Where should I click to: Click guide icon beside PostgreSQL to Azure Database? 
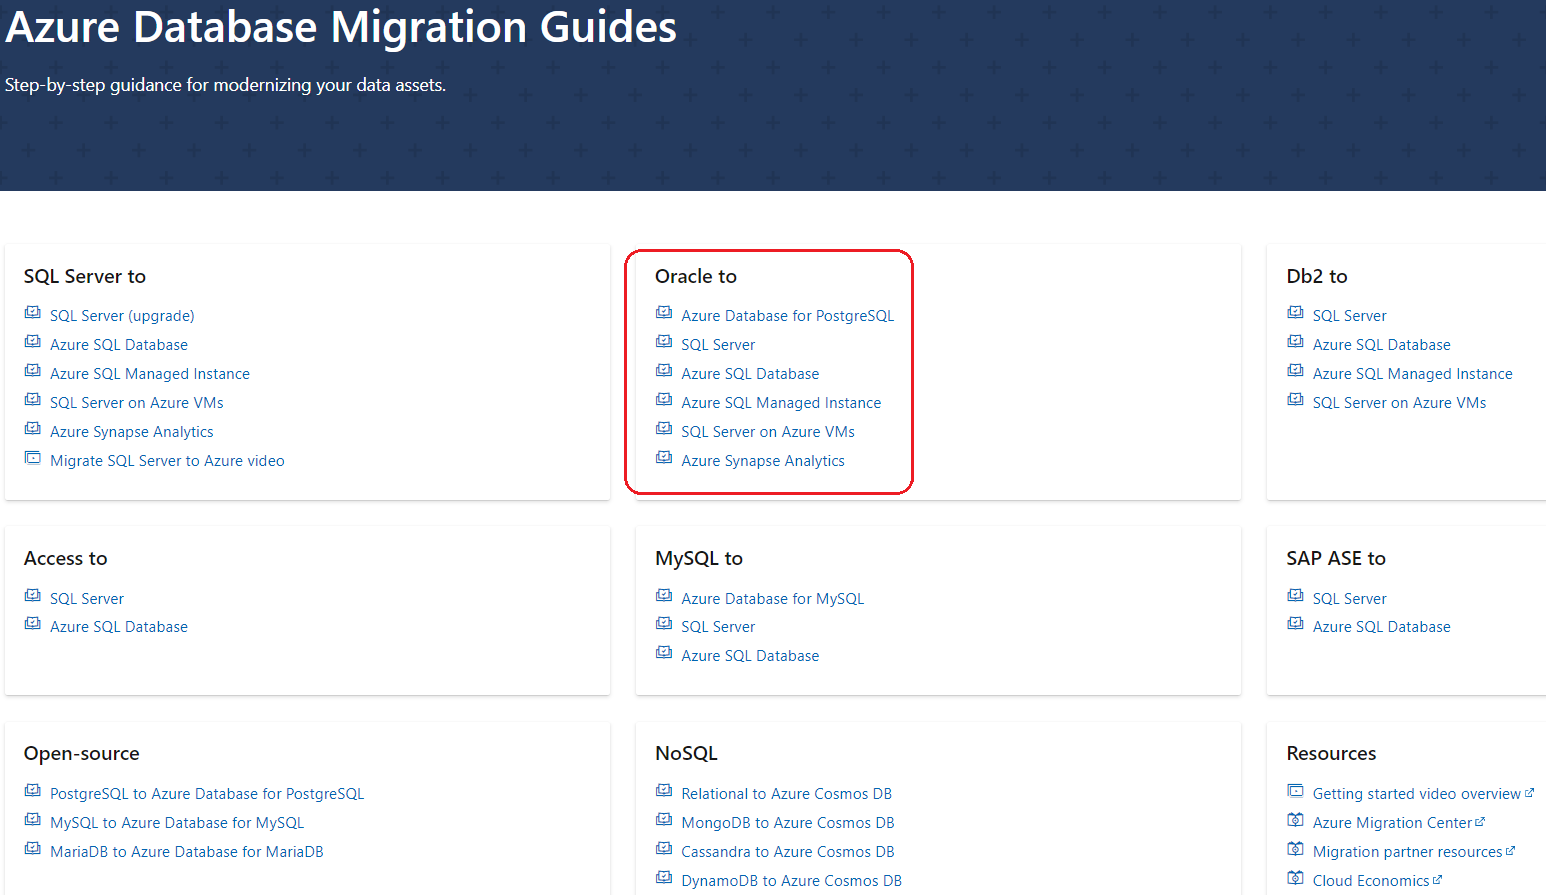[33, 791]
